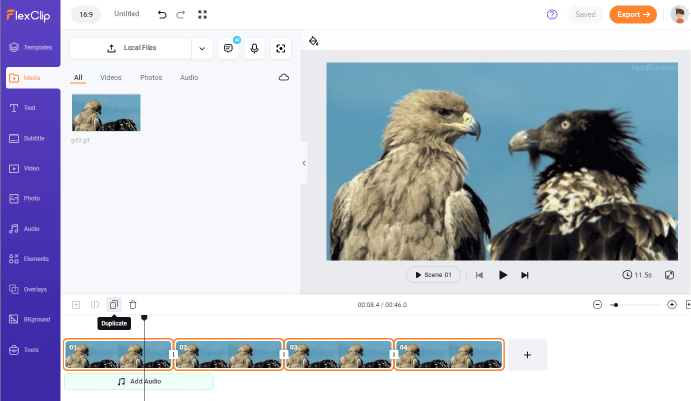Duplicate the selected scene

pos(114,304)
